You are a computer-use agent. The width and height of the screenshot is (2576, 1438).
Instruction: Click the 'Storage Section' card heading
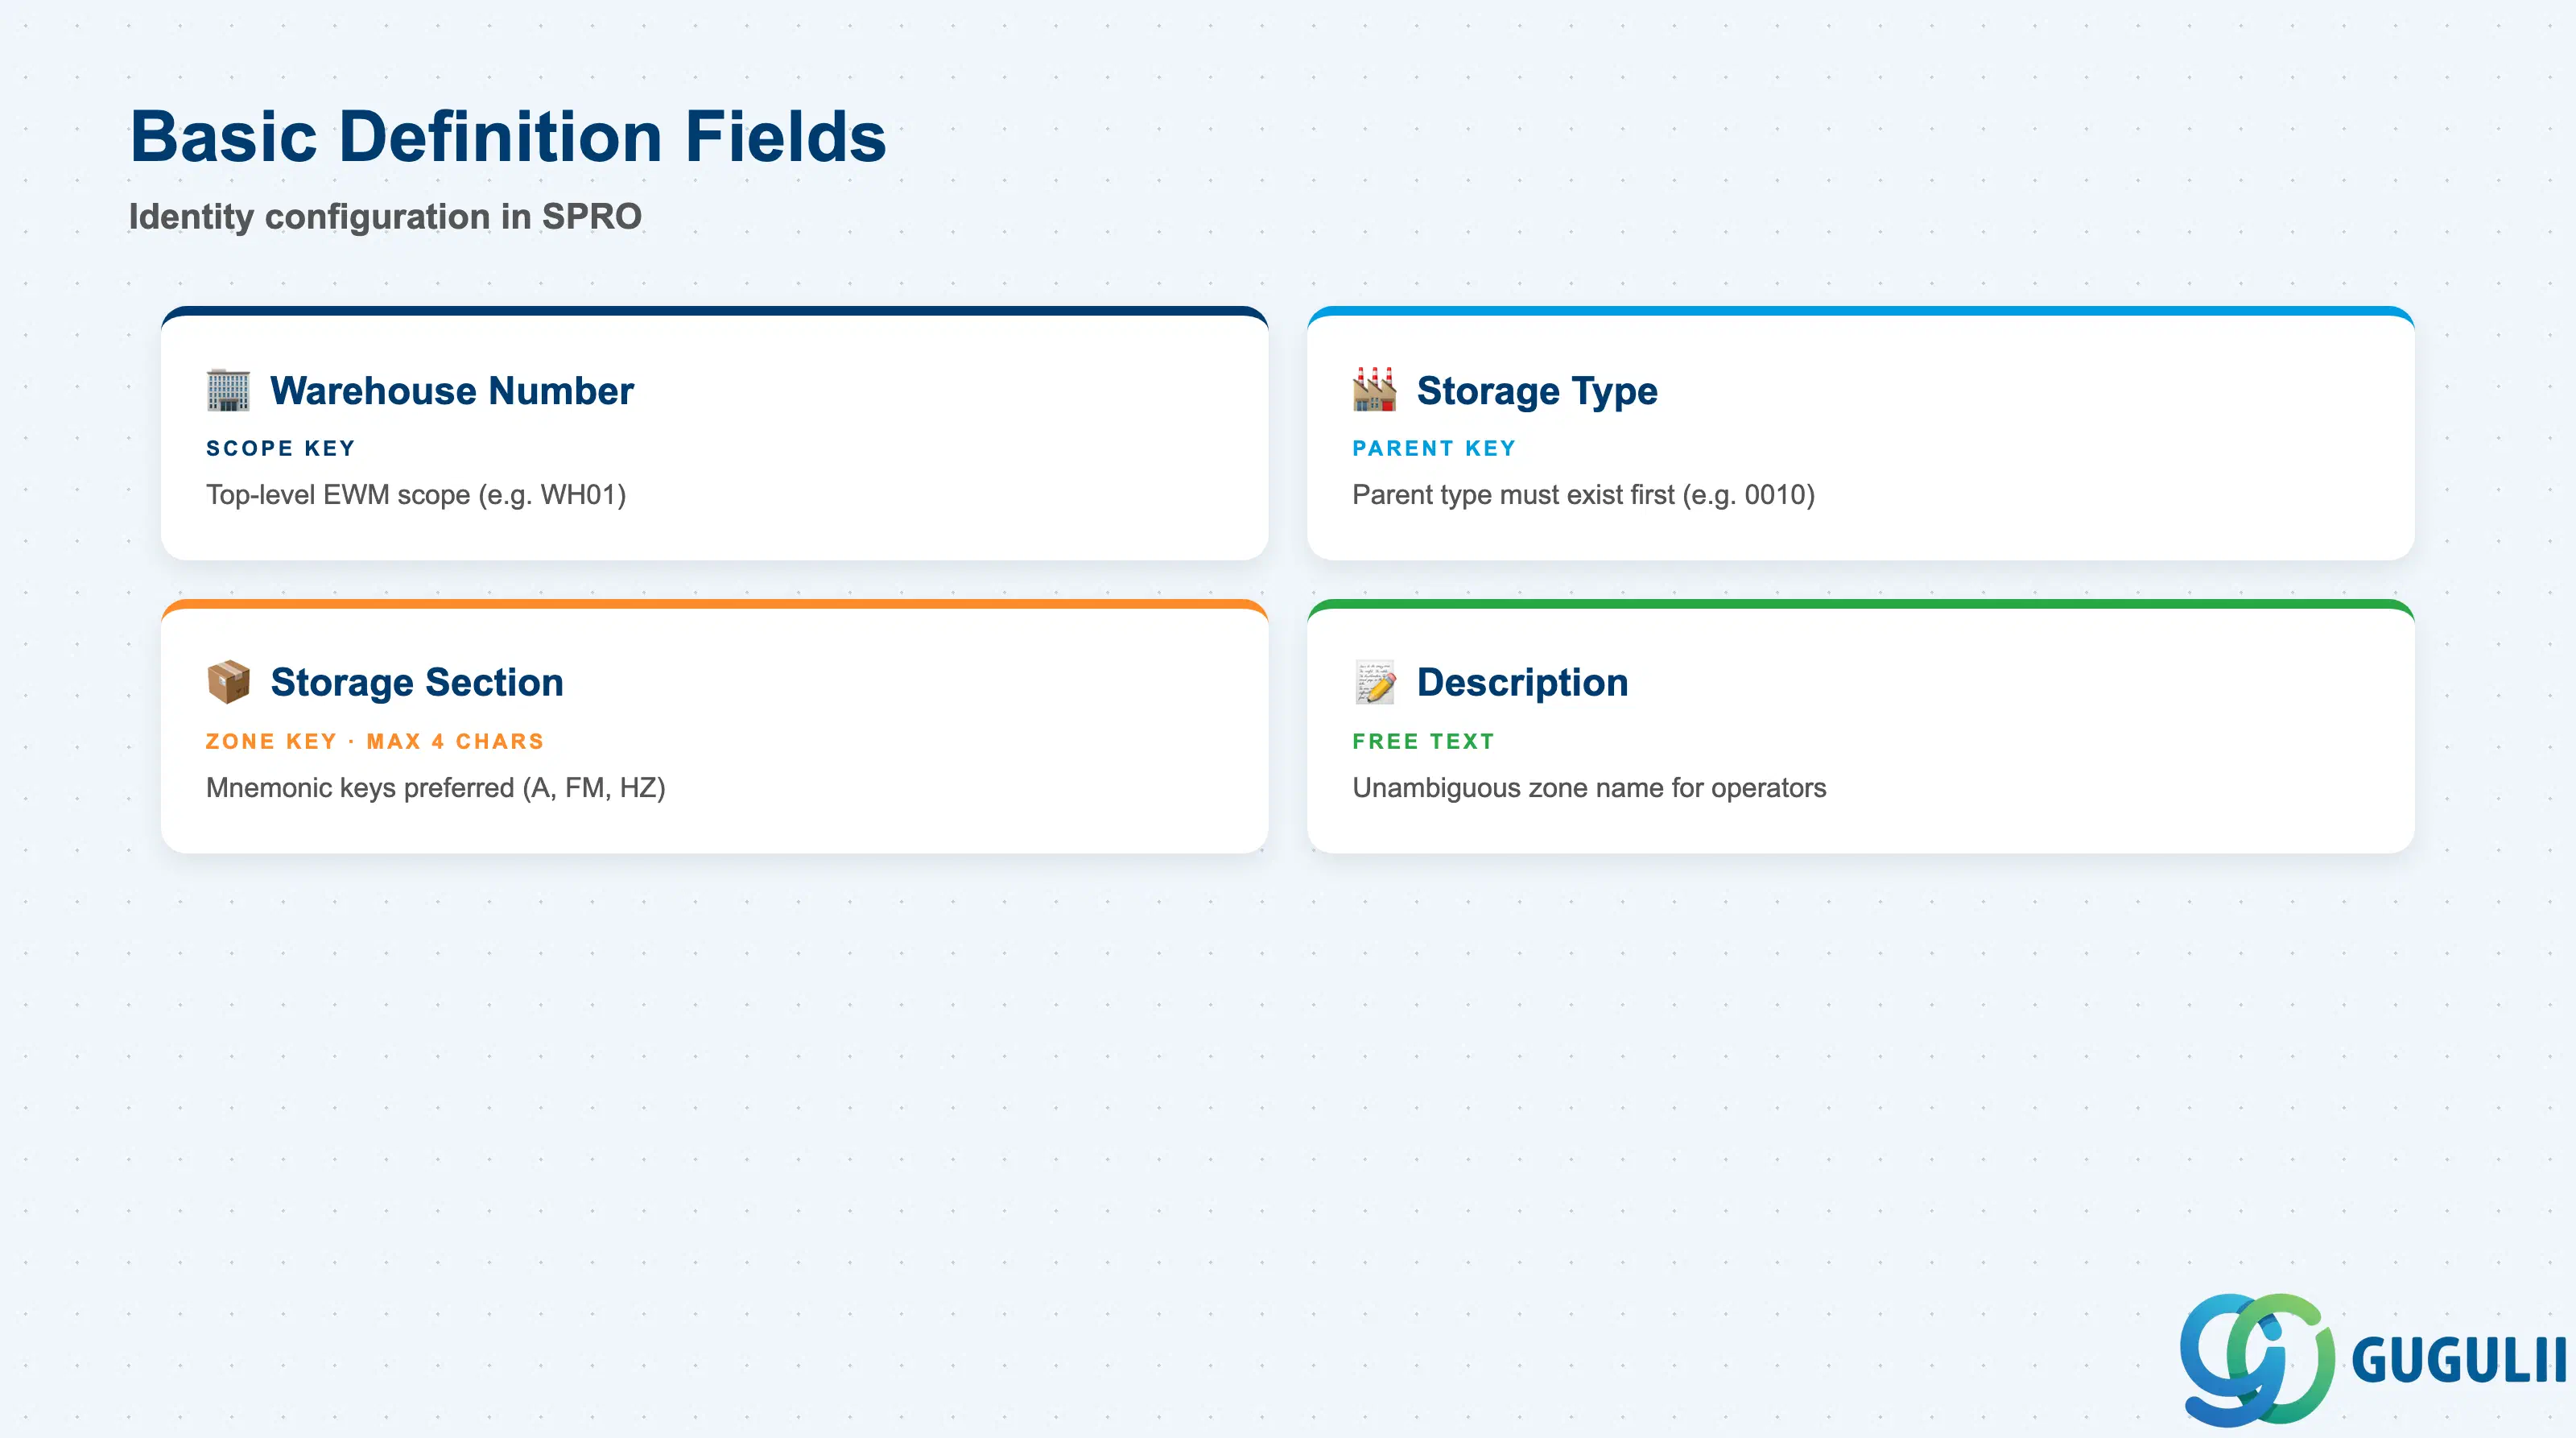point(417,682)
